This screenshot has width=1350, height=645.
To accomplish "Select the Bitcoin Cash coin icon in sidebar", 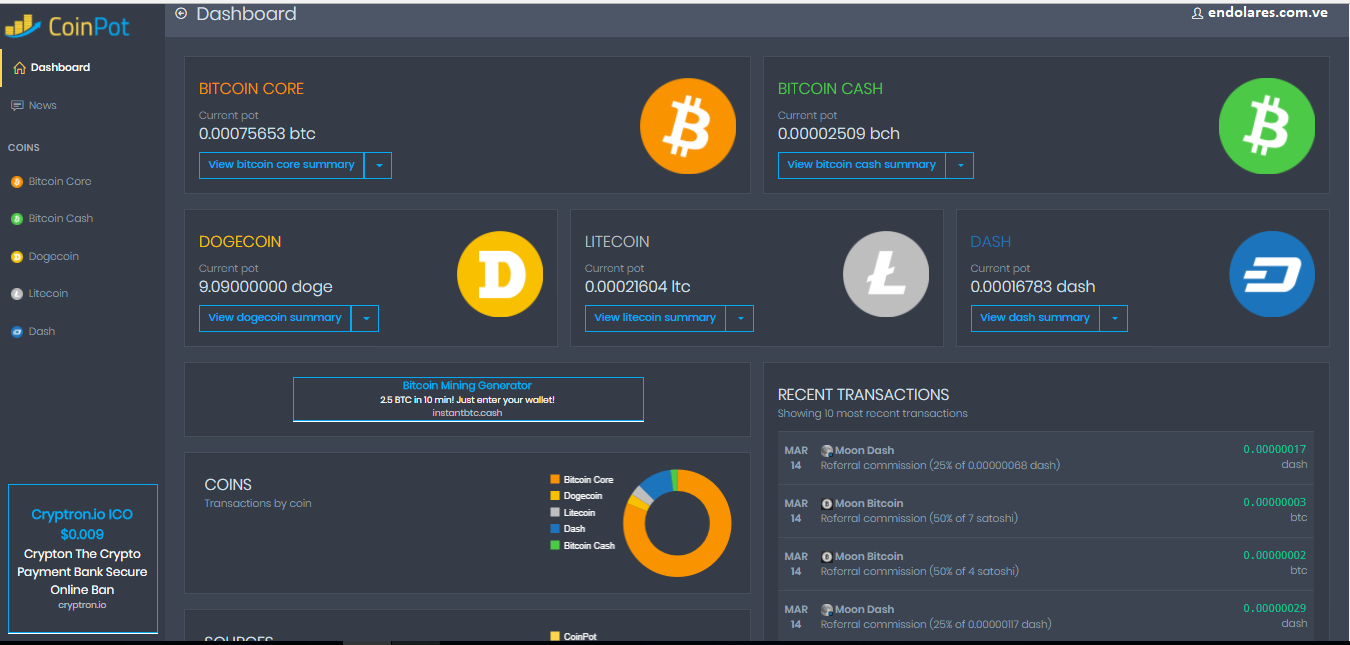I will click(x=16, y=218).
